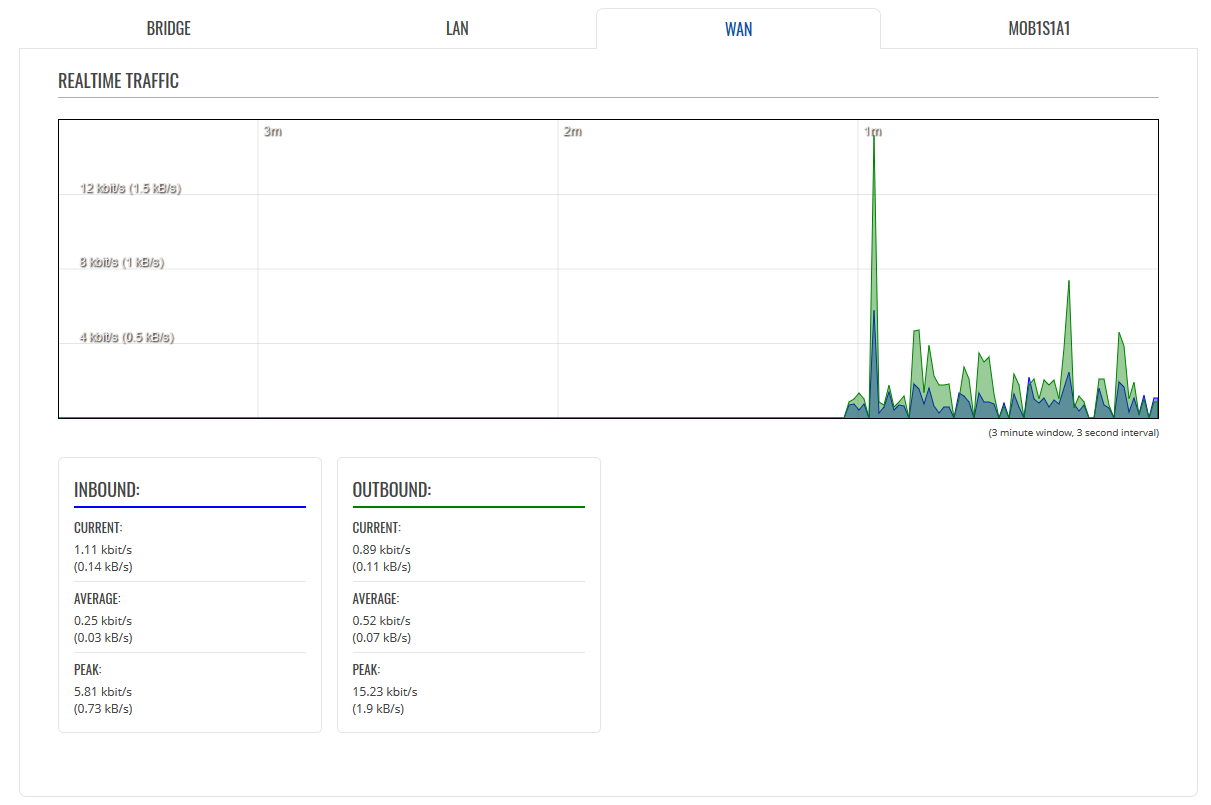Click the green legend line under OUTBOUND
This screenshot has width=1211, height=805.
point(468,507)
